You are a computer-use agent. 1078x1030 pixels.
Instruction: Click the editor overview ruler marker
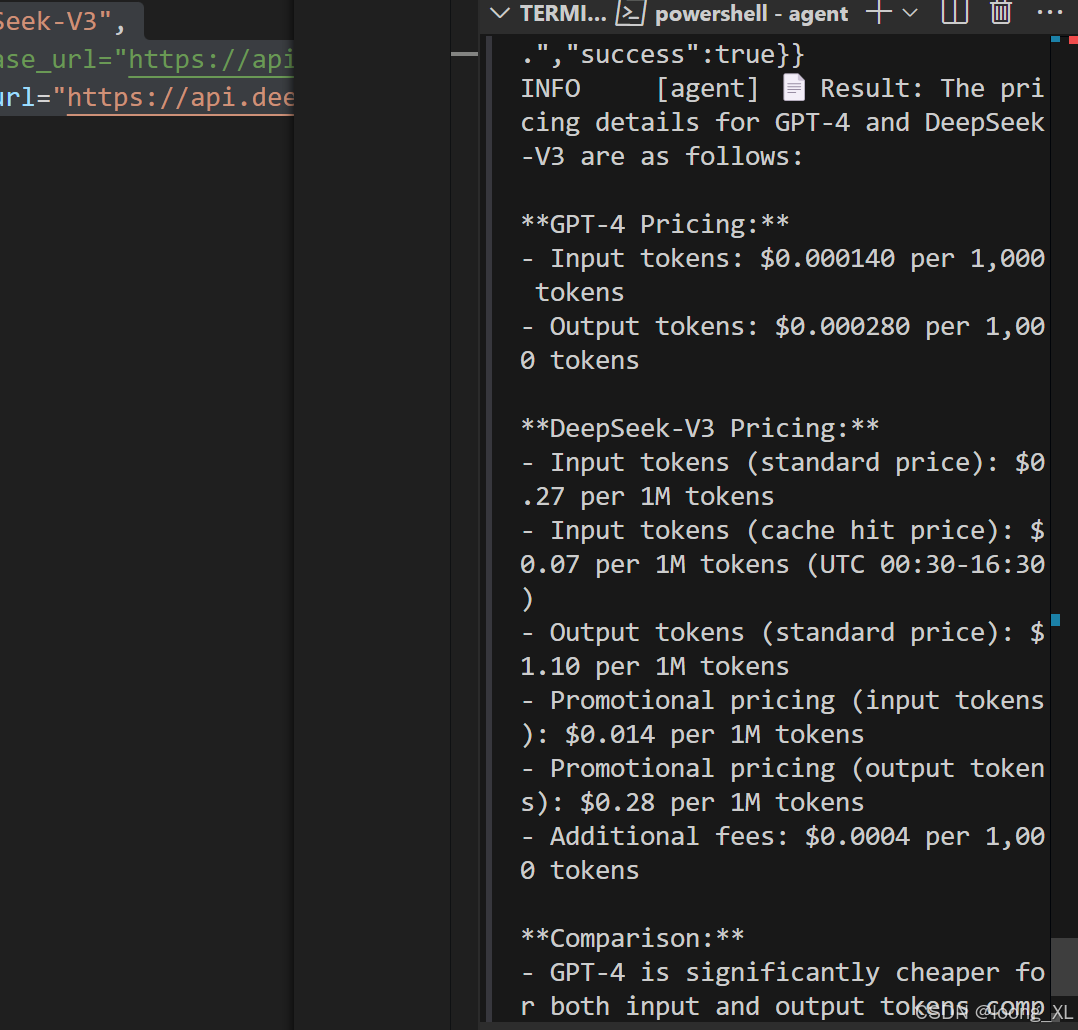coord(465,54)
